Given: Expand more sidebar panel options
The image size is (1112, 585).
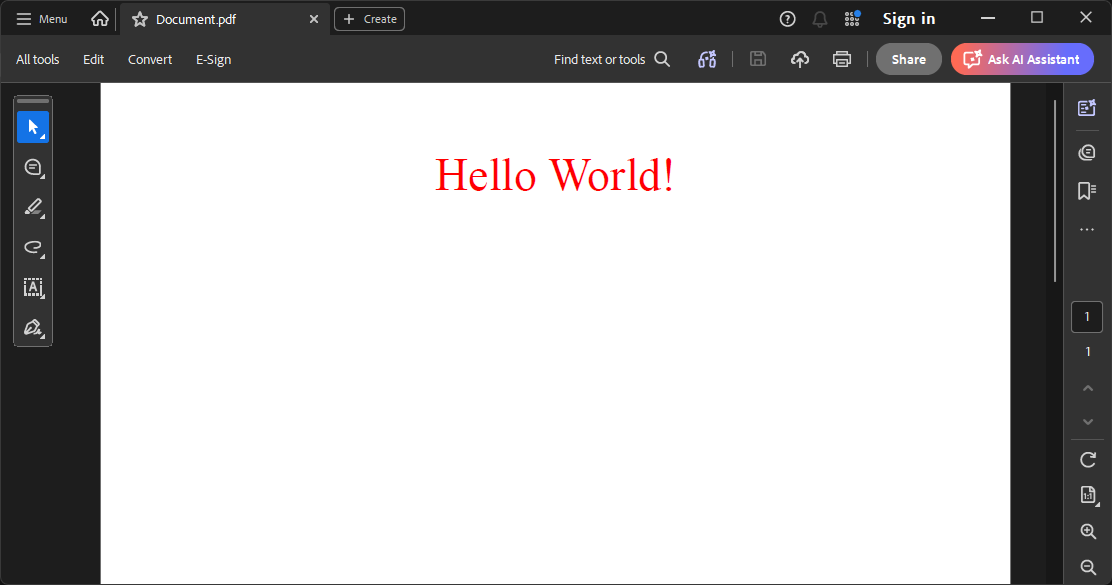Looking at the screenshot, I should (1087, 228).
